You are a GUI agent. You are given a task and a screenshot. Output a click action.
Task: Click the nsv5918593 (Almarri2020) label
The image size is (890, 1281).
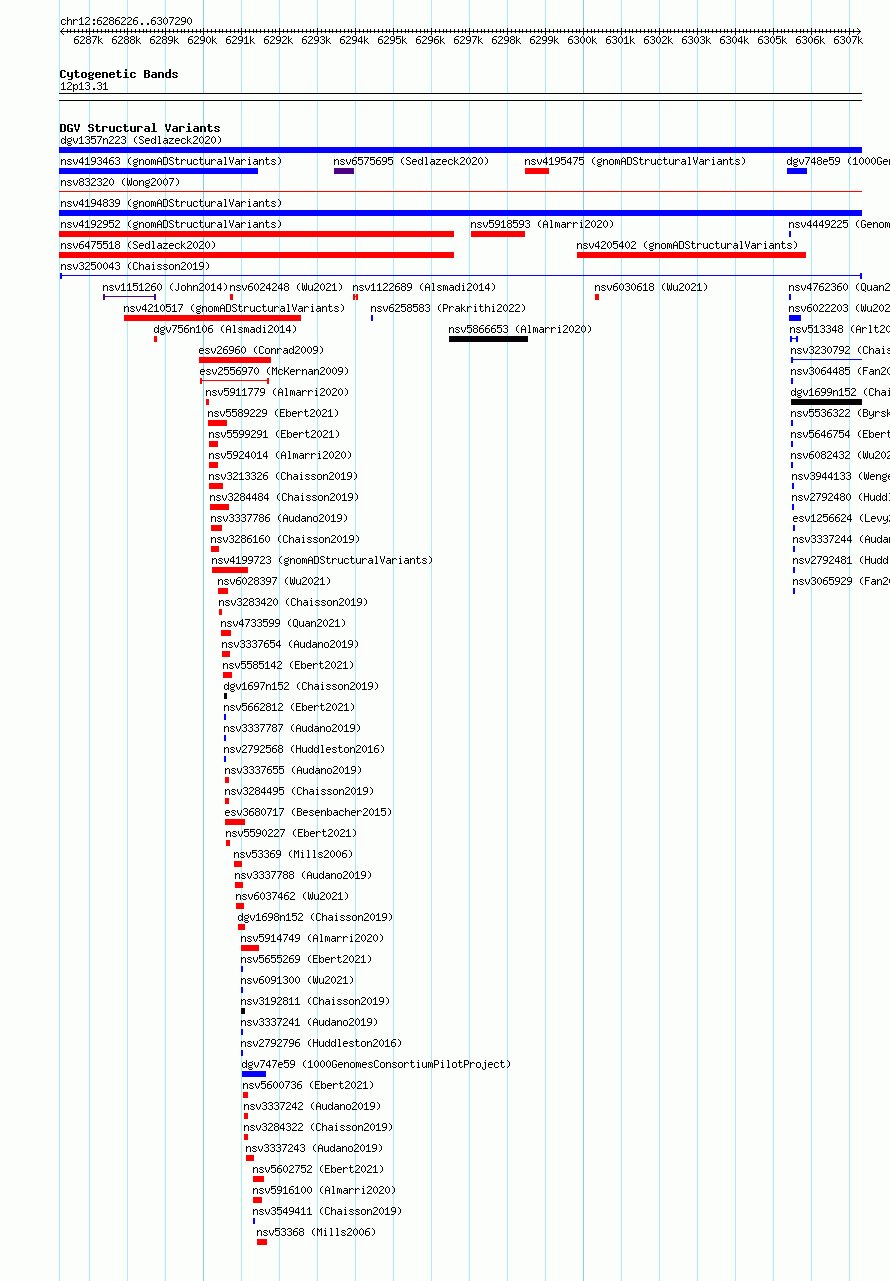click(542, 224)
